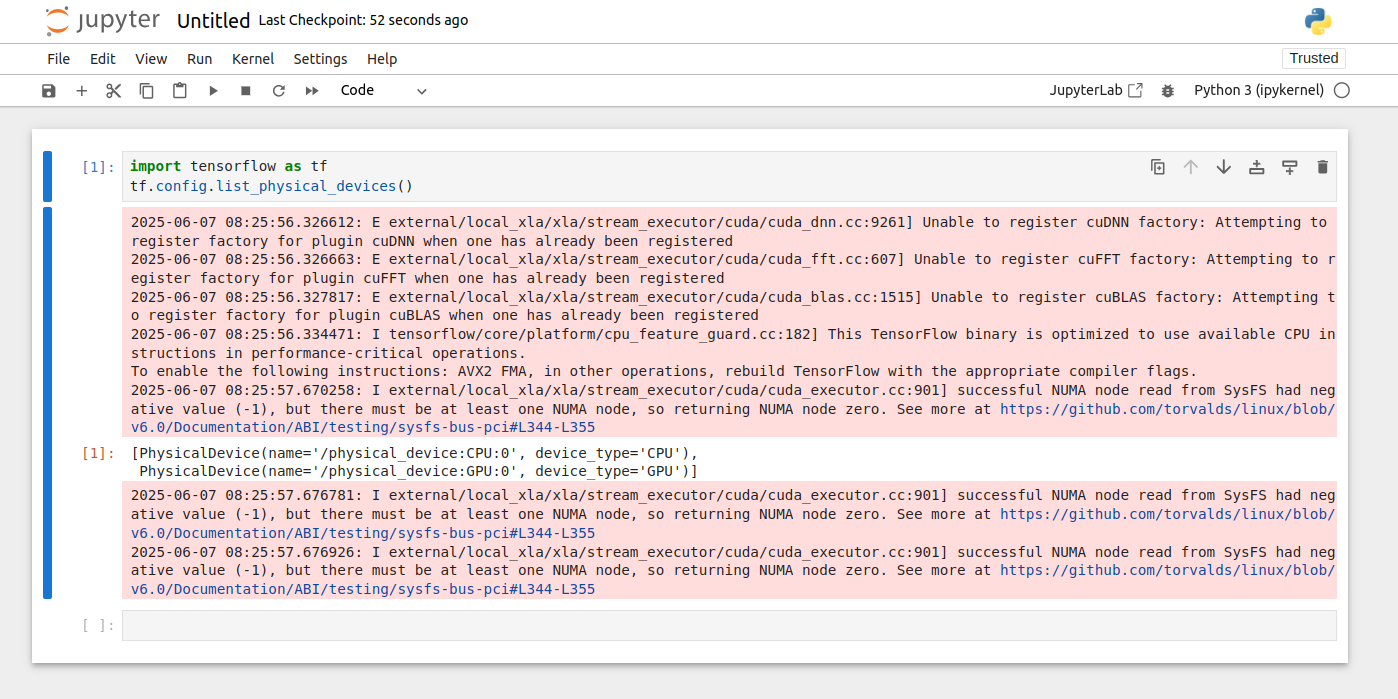Image resolution: width=1398 pixels, height=699 pixels.
Task: Run the selected cell with play icon
Action: click(213, 91)
